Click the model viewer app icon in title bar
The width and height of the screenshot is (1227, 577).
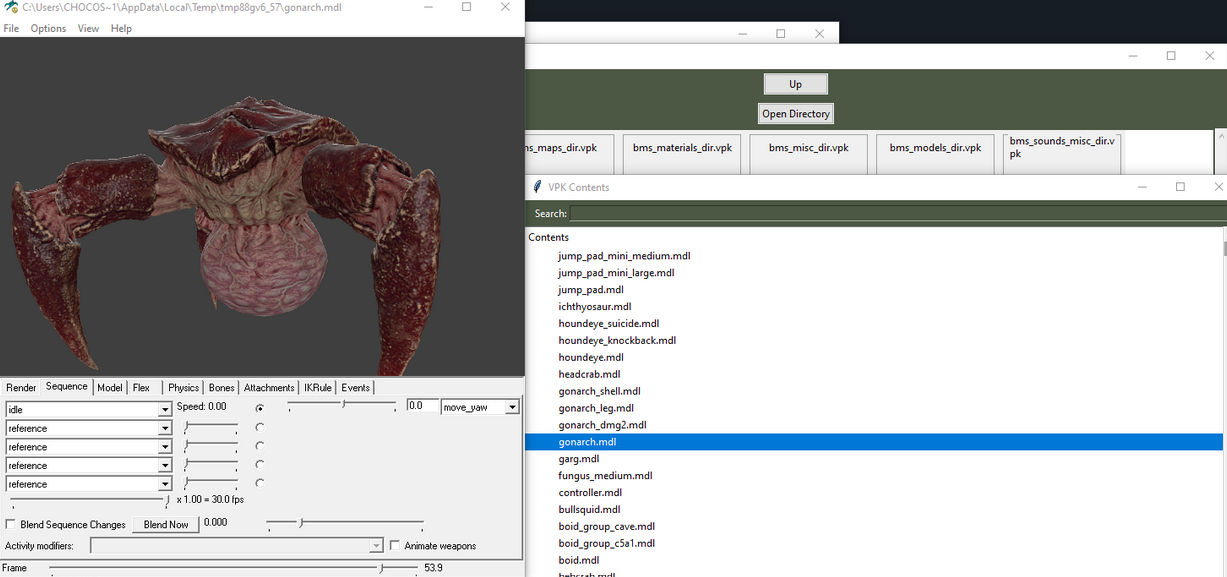[11, 7]
